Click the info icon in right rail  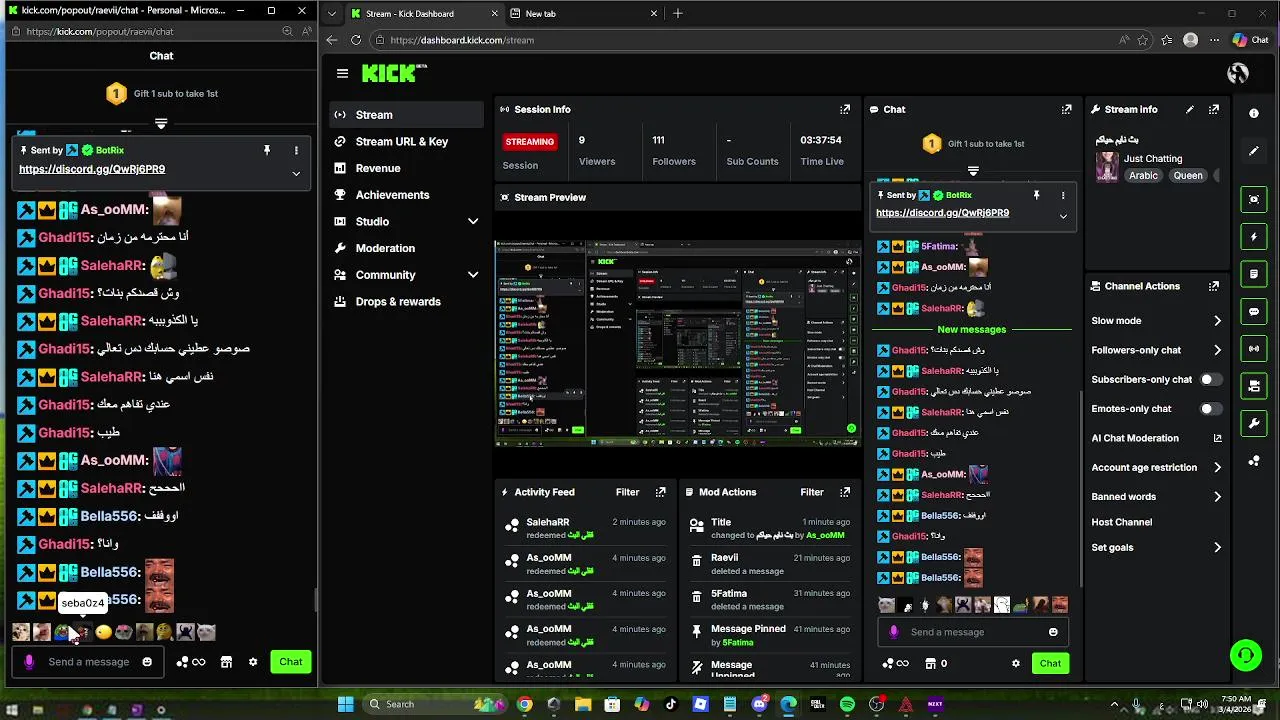tap(1254, 113)
